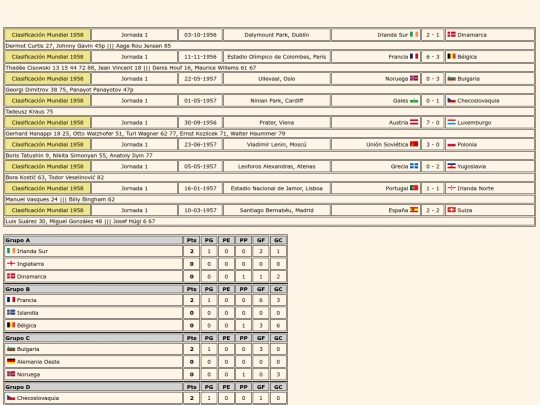Click the Czechoslovakia flag in the Ninian Park match row
Screen dimensions: 540x405
pos(451,101)
